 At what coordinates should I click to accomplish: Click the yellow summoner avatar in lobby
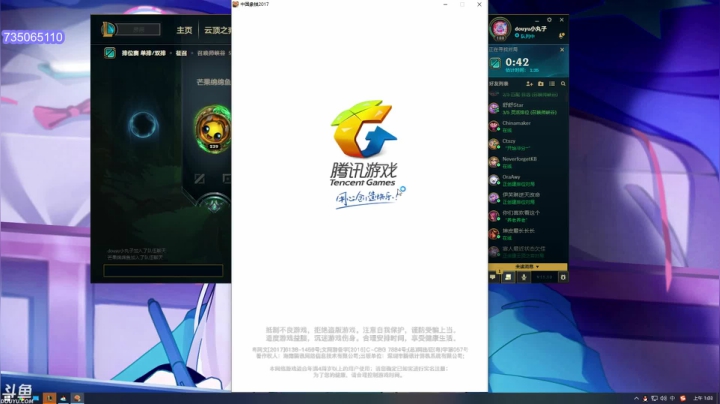click(x=213, y=129)
